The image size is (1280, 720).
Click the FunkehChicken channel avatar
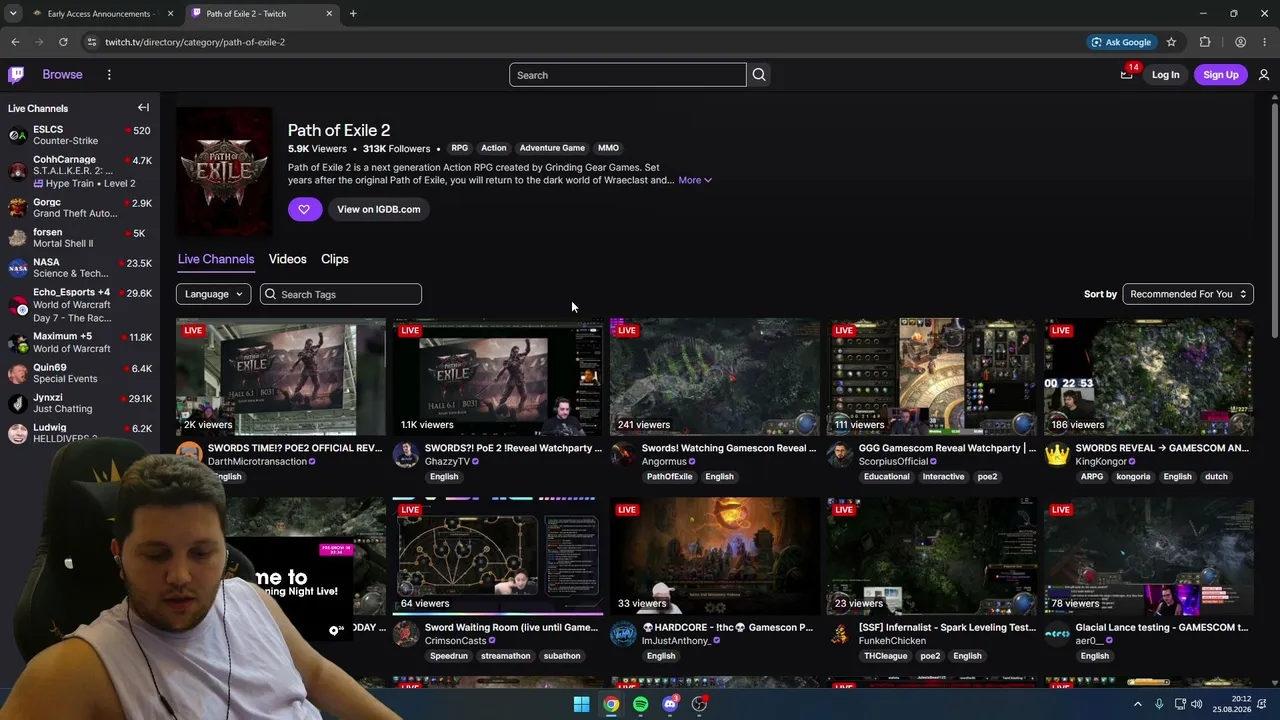tap(839, 634)
